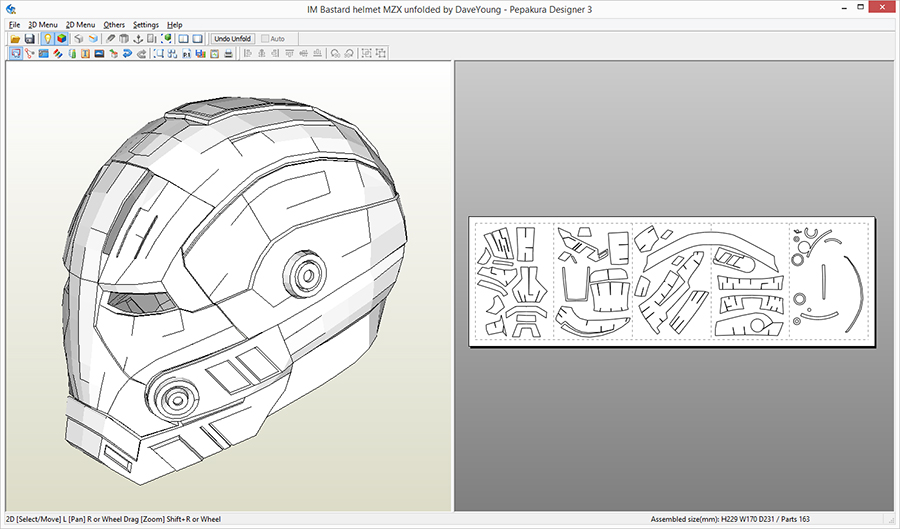Click the gray panel icon beside the anchor
900x529 pixels.
(152, 39)
